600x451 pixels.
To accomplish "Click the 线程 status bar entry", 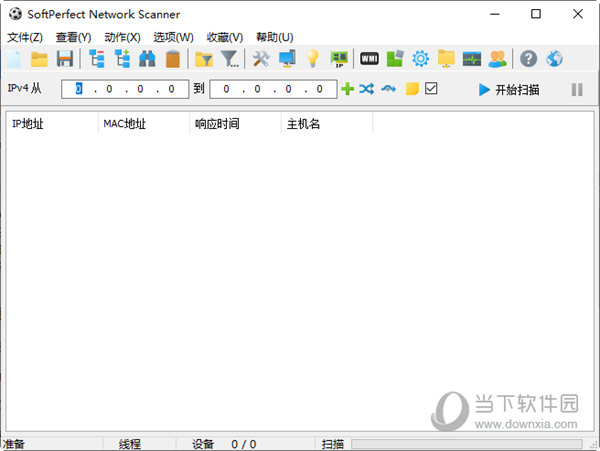I will 130,444.
